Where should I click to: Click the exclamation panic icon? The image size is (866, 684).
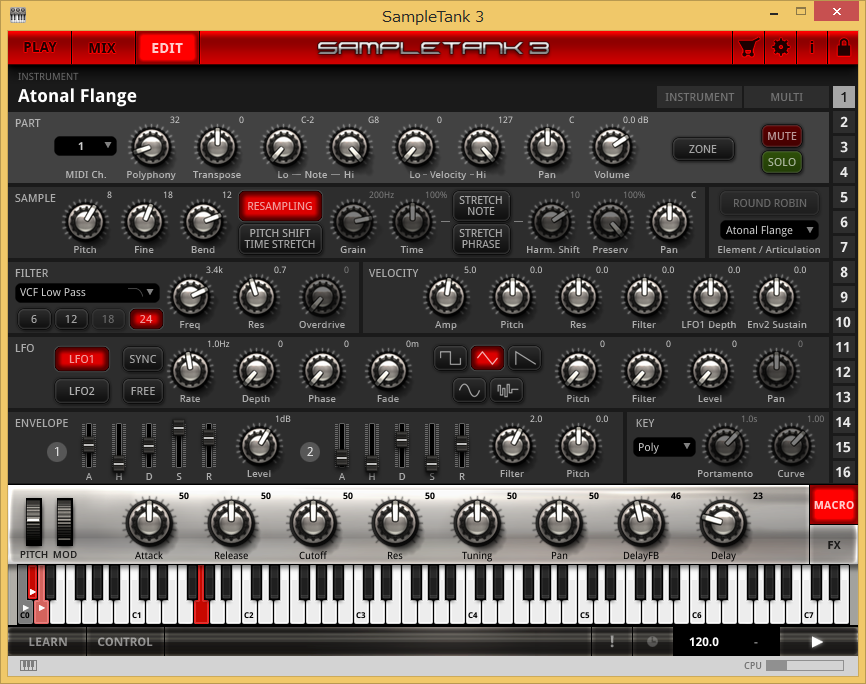coord(611,641)
